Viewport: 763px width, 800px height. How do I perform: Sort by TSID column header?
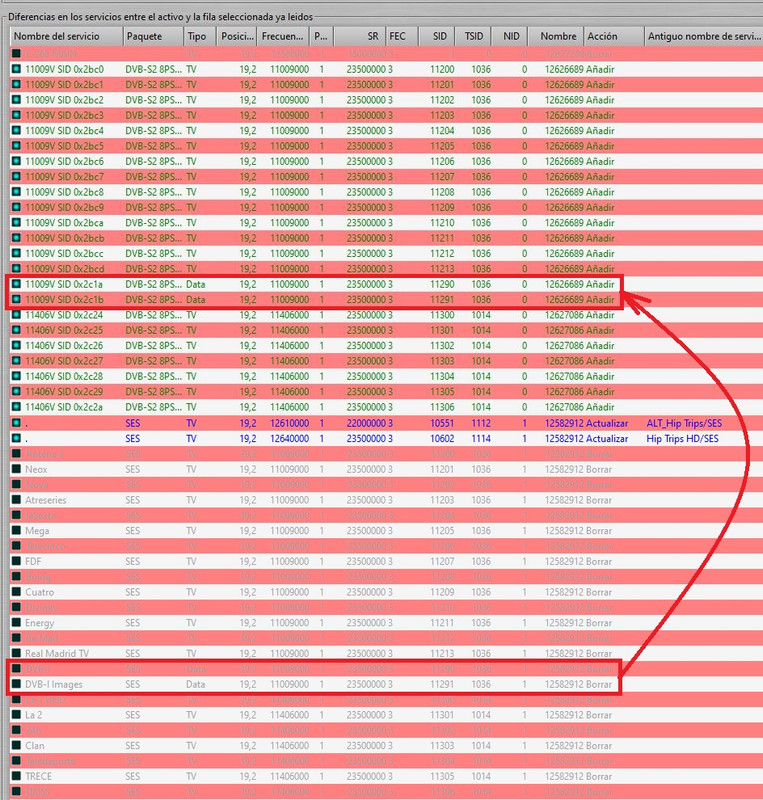[x=473, y=36]
